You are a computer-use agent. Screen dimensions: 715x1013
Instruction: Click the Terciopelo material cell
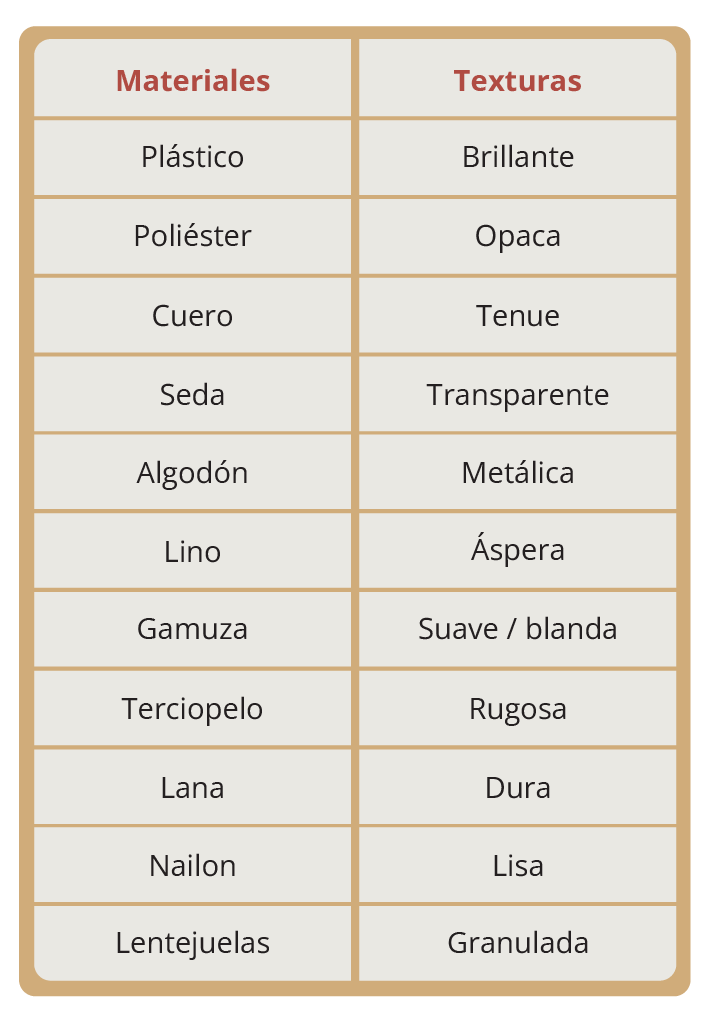[192, 709]
